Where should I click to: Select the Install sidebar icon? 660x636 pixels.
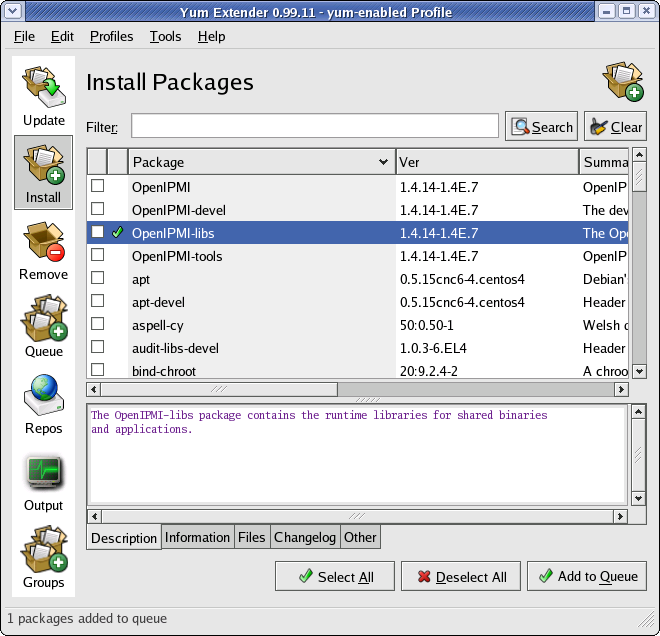pos(43,173)
